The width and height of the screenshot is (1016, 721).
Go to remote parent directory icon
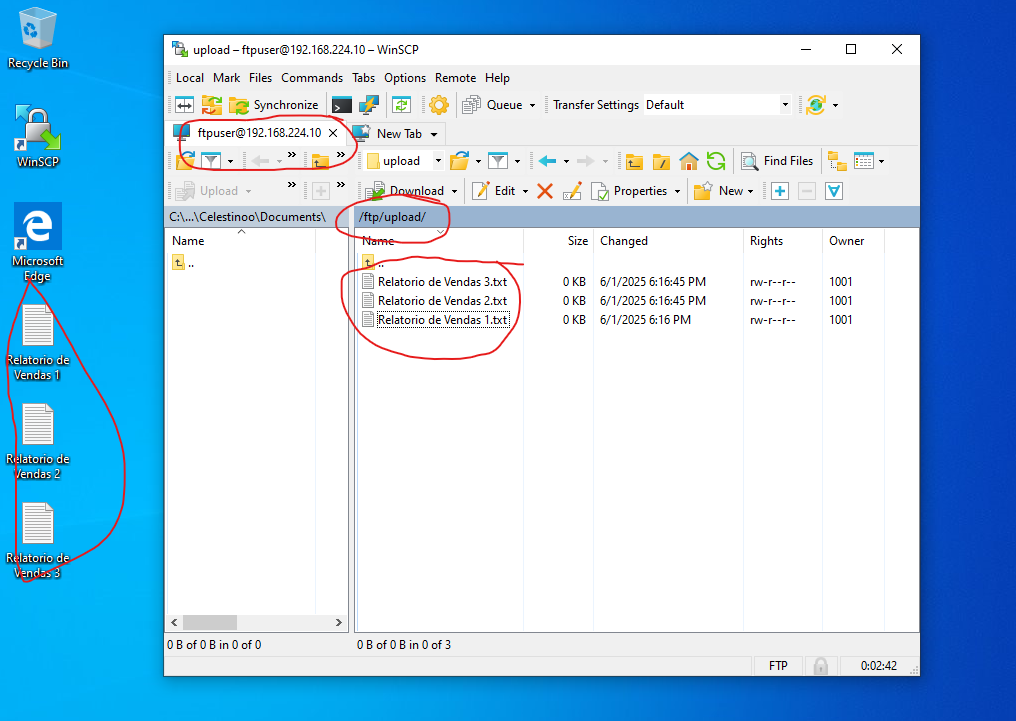[x=634, y=161]
